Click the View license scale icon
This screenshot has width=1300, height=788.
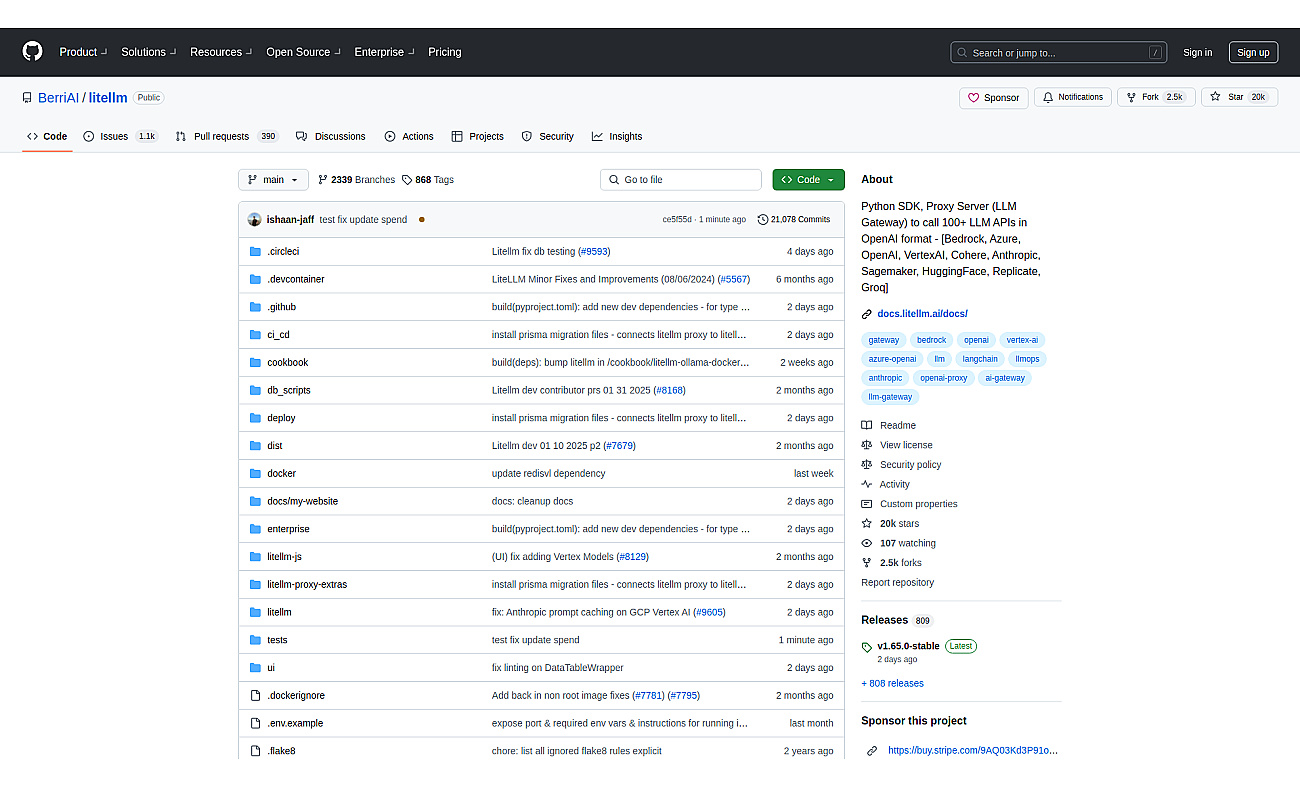click(x=867, y=445)
